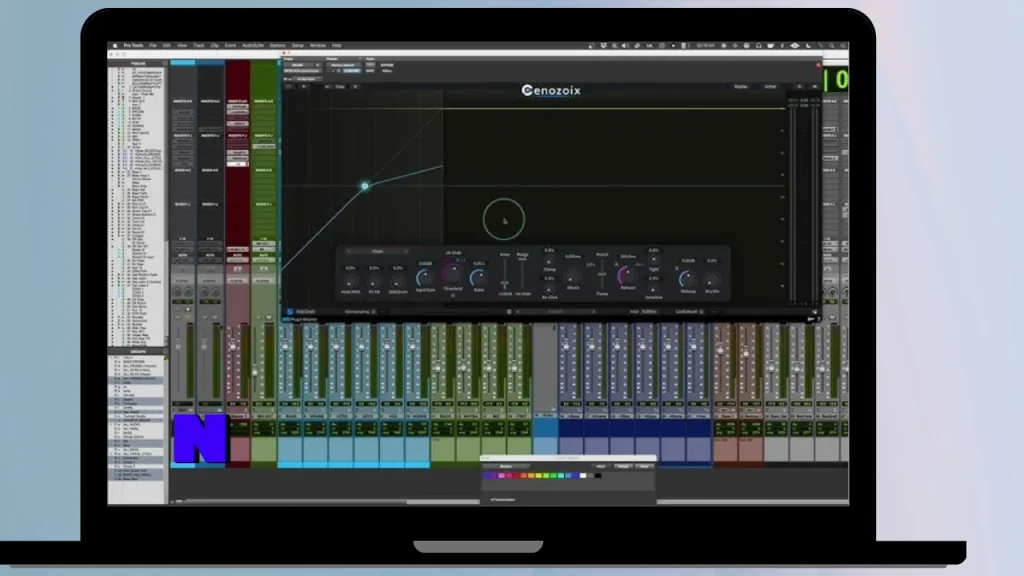Click the TRACKS list header

(138, 64)
